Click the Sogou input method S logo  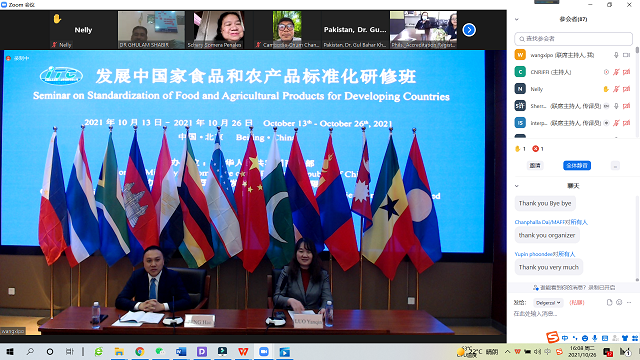[x=553, y=337]
